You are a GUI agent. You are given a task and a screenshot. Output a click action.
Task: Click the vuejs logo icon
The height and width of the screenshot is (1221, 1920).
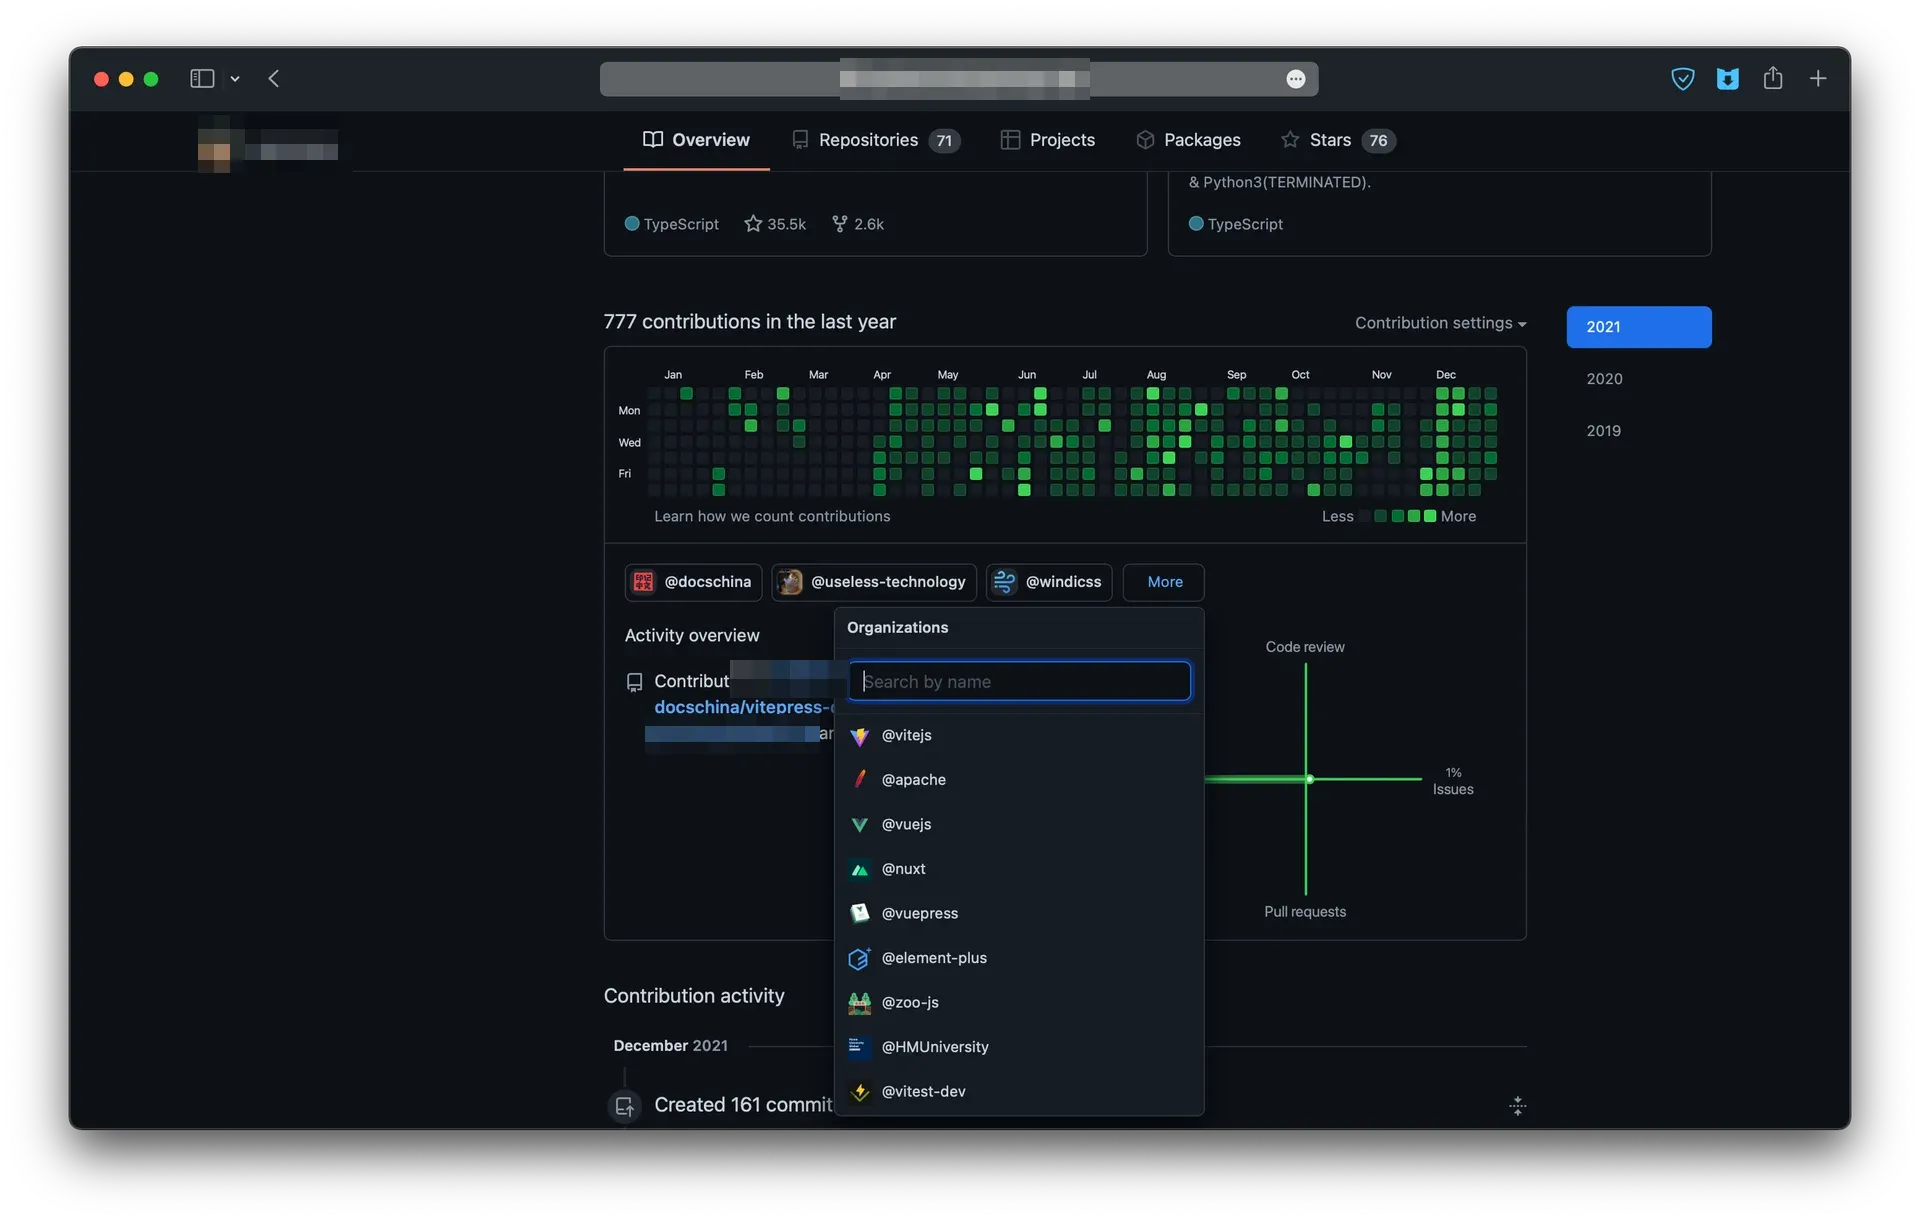[x=859, y=825]
